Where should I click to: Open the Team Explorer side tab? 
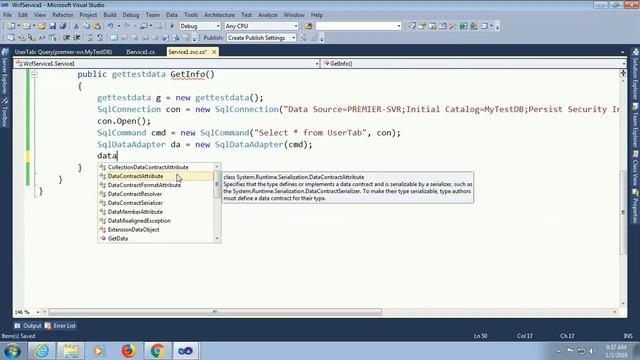635,126
